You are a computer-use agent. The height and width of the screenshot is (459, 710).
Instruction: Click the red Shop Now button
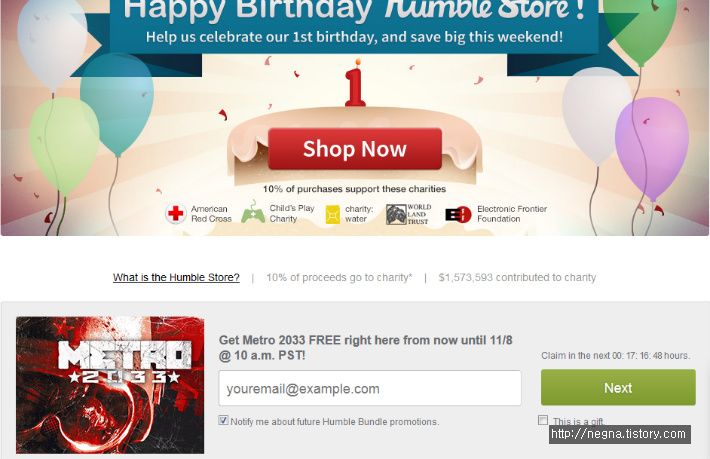tap(355, 149)
